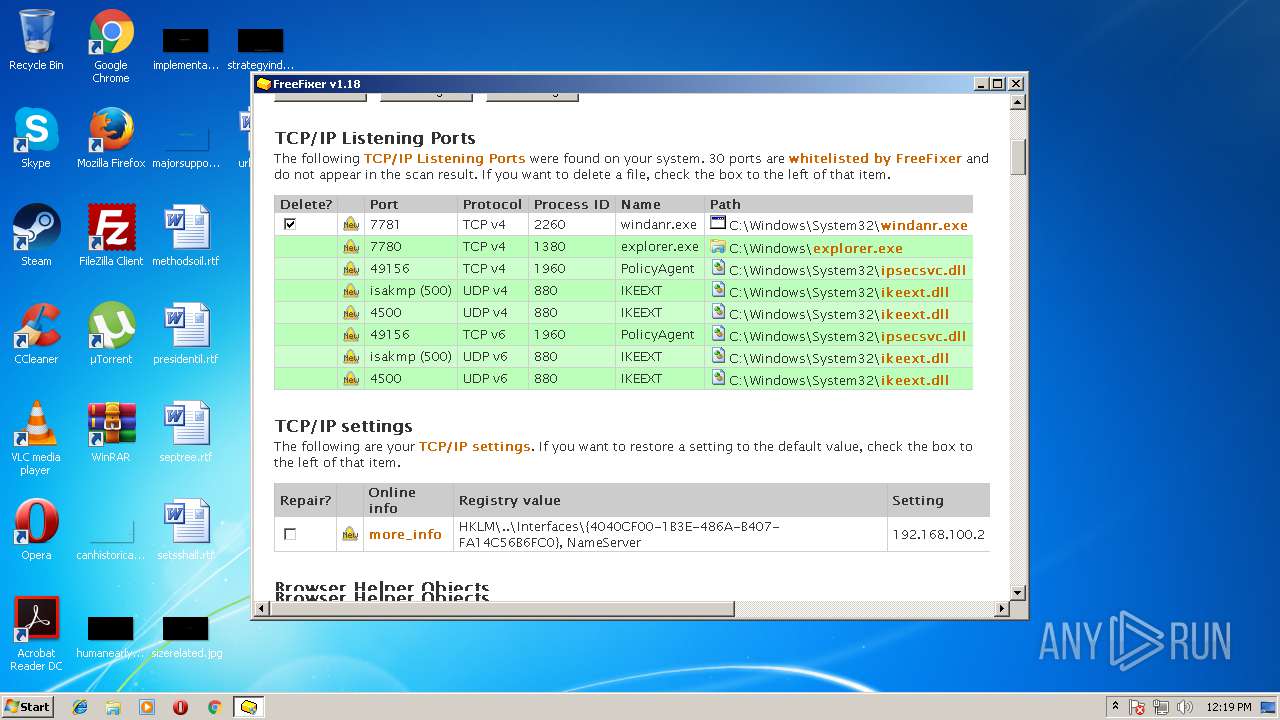Screen dimensions: 1280x720
Task: Click the 'Process ID' column header
Action: (x=571, y=204)
